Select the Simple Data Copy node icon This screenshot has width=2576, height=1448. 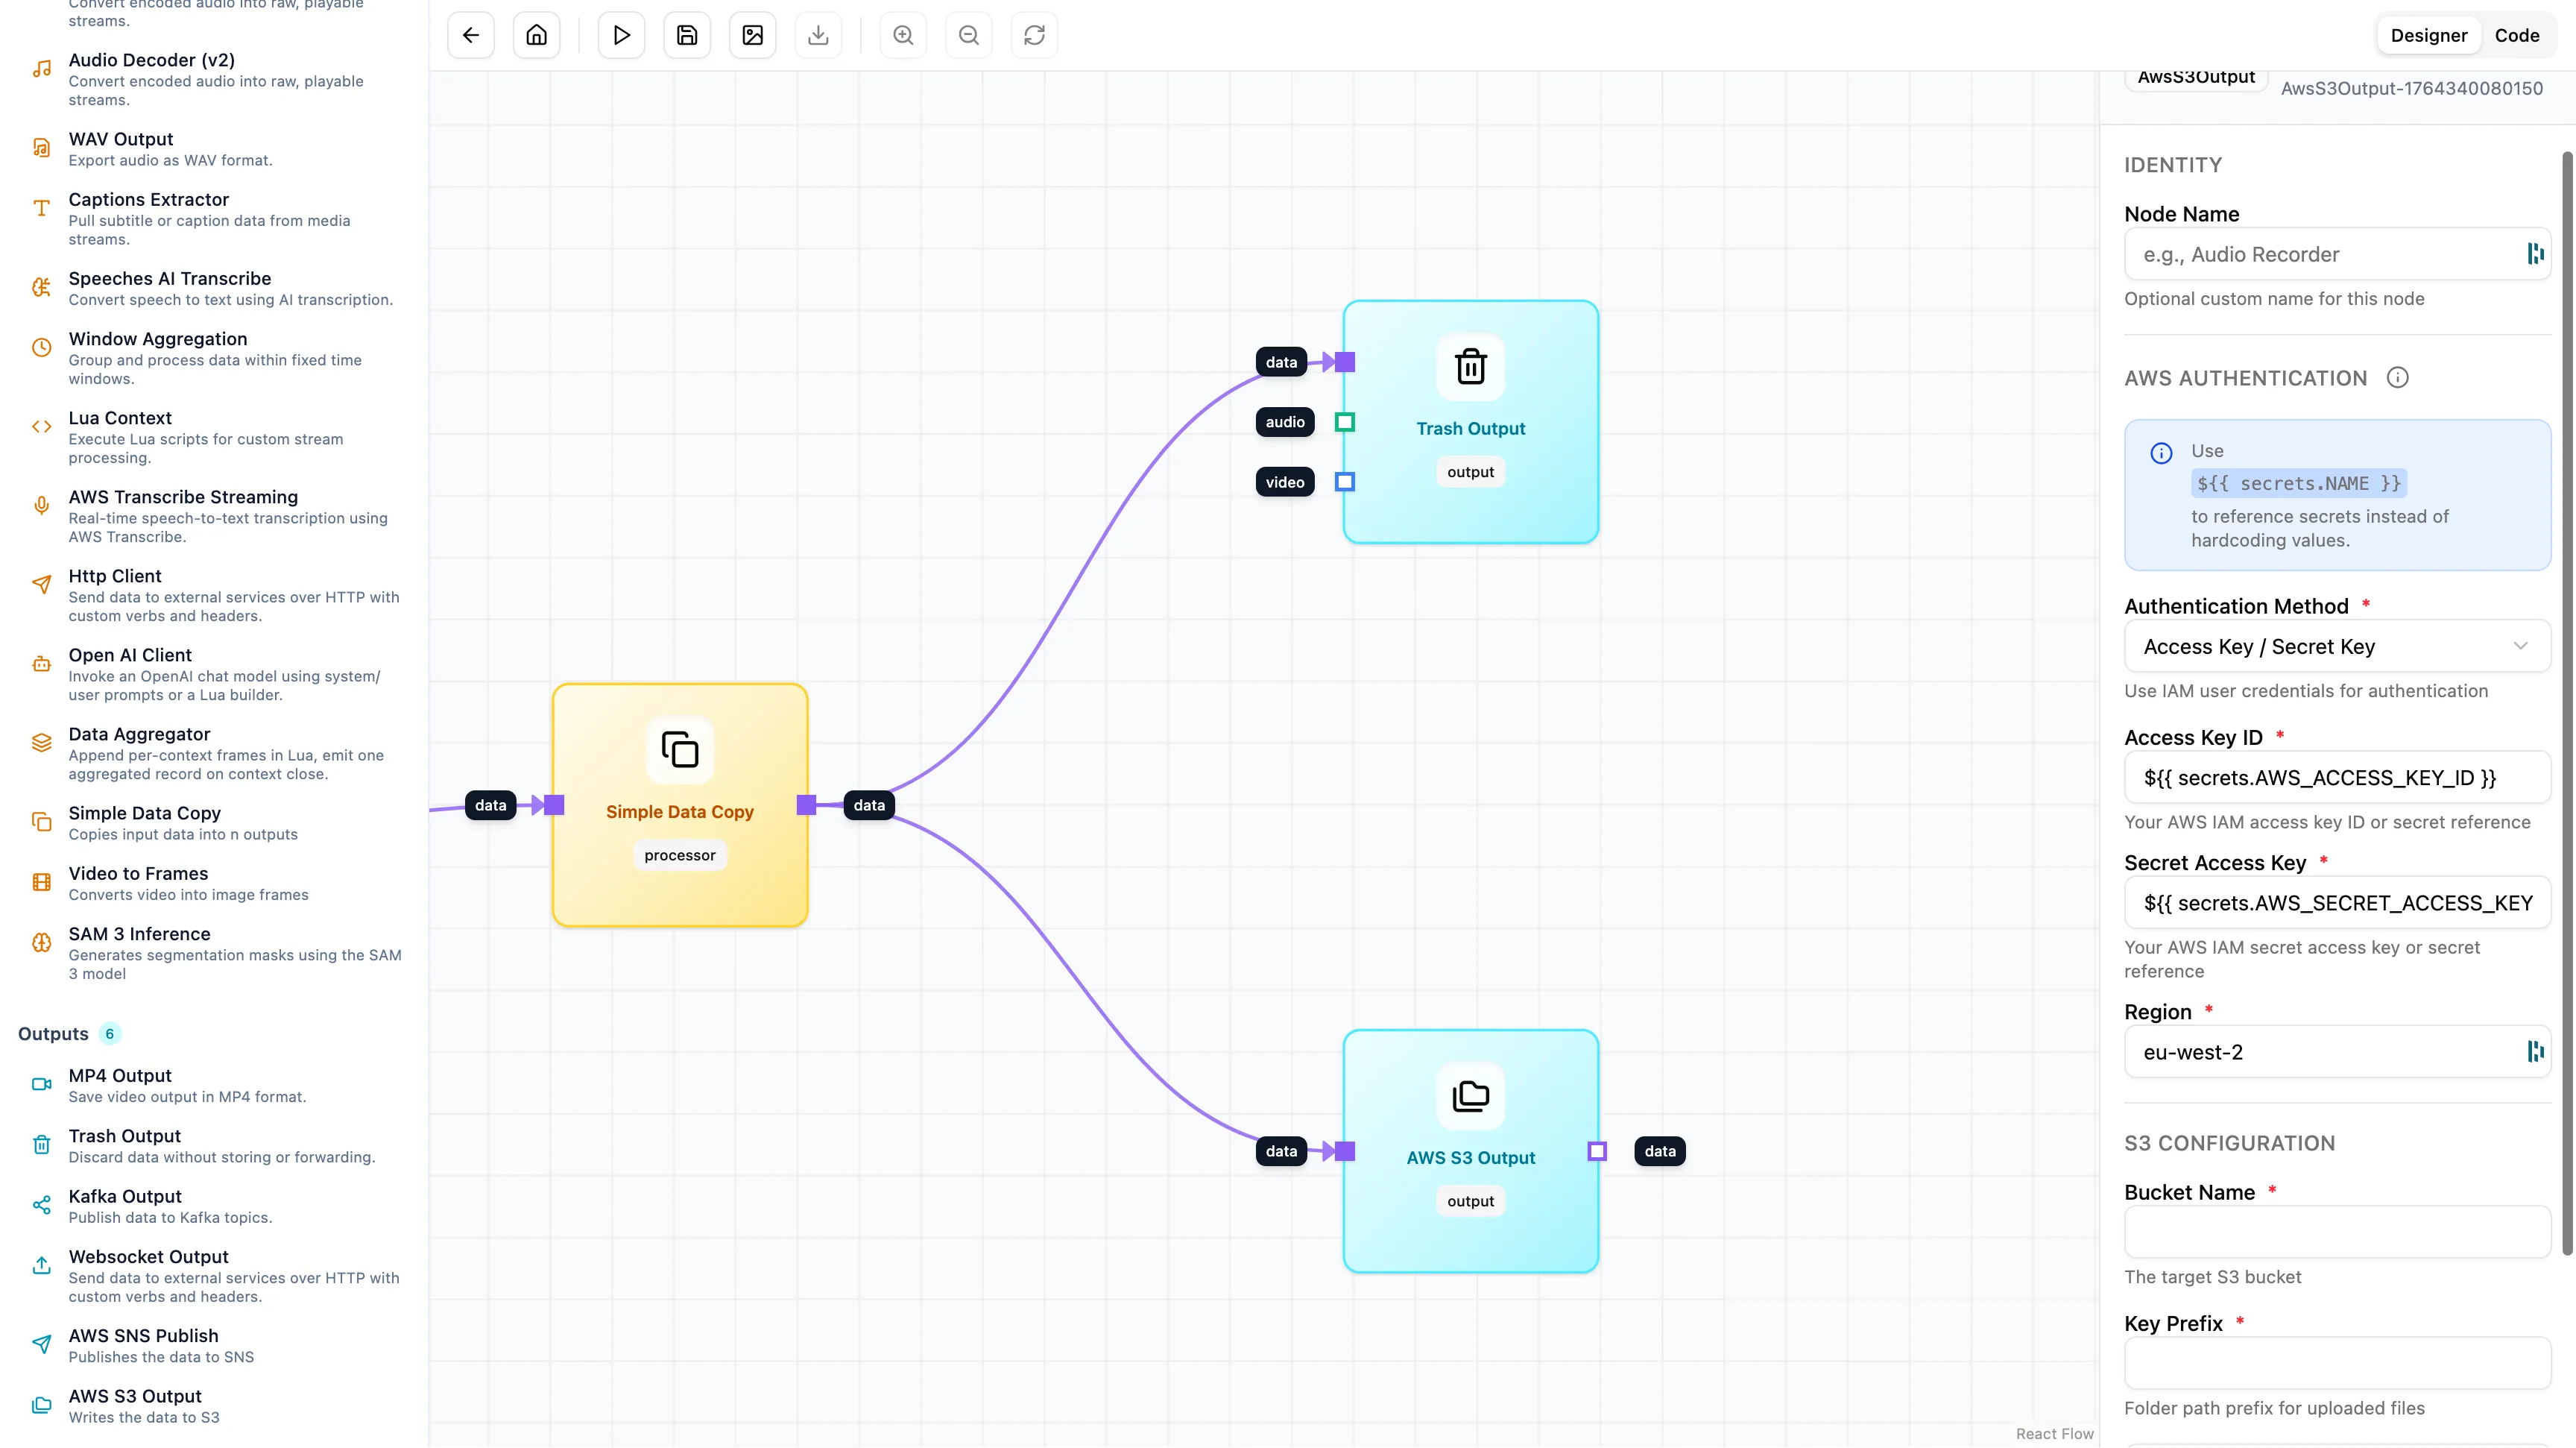680,749
